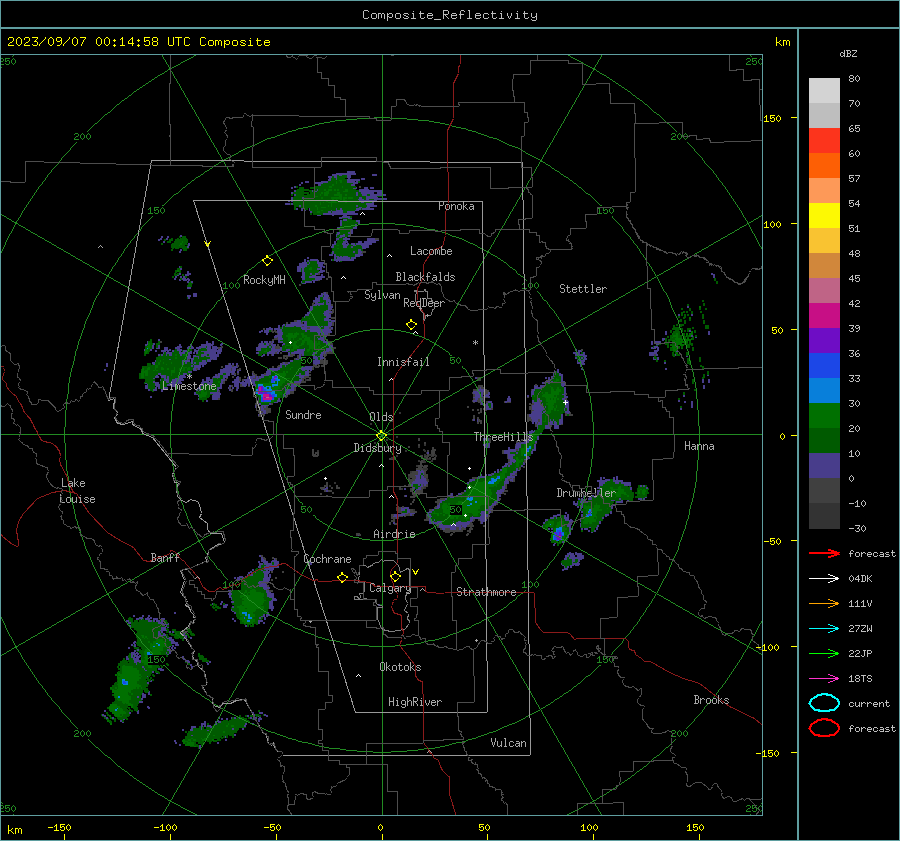Click the Sundre city label
The width and height of the screenshot is (900, 841).
(303, 415)
